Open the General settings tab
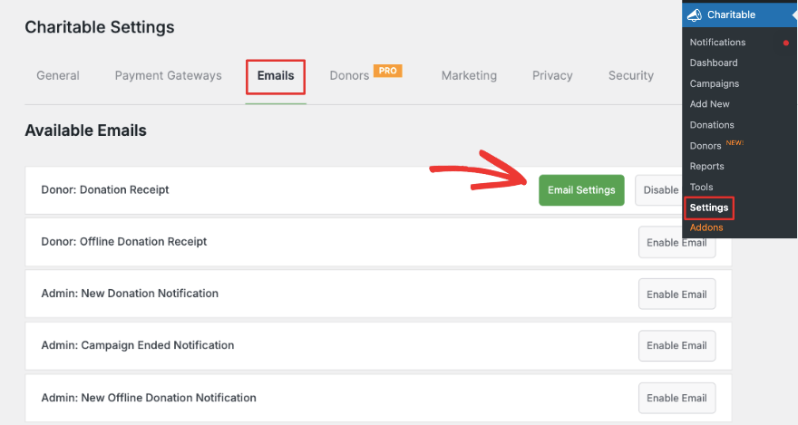Screen dimensions: 798x425 click(58, 76)
